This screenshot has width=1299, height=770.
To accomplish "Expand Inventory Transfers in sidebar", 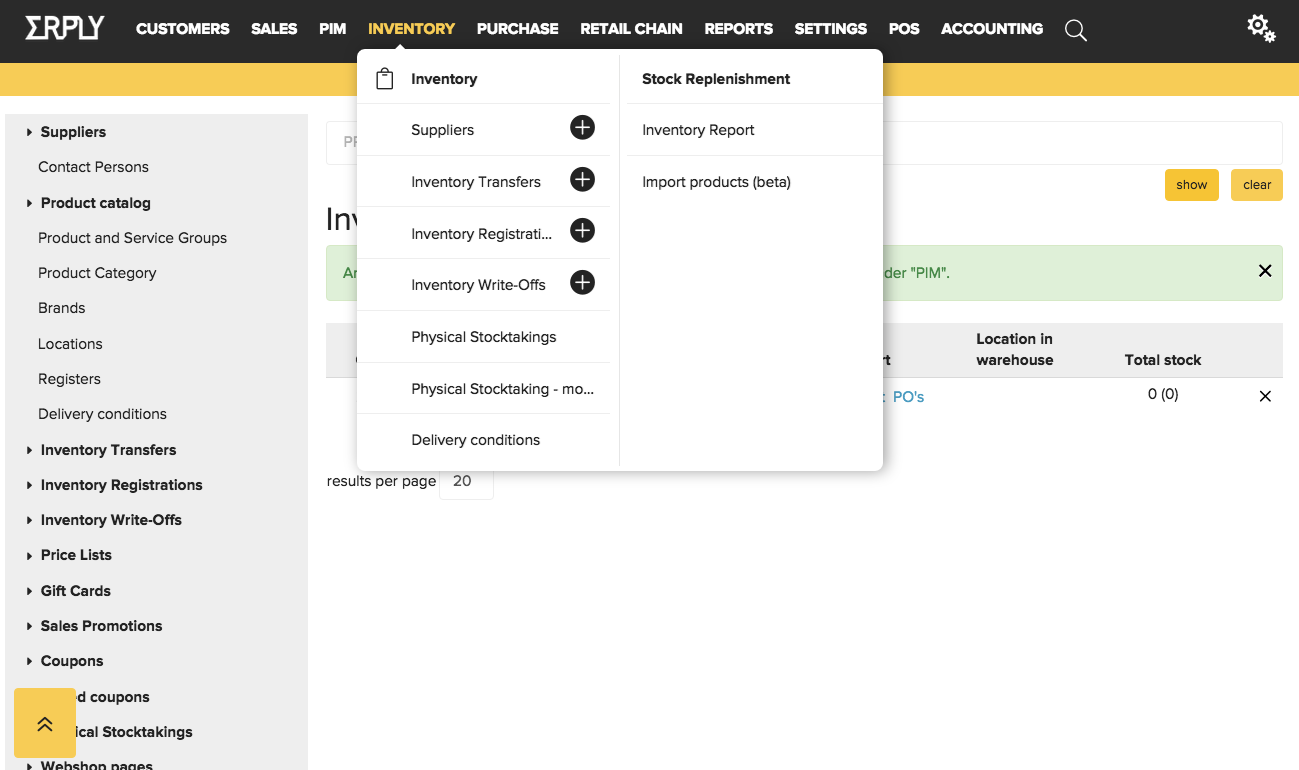I will point(30,450).
